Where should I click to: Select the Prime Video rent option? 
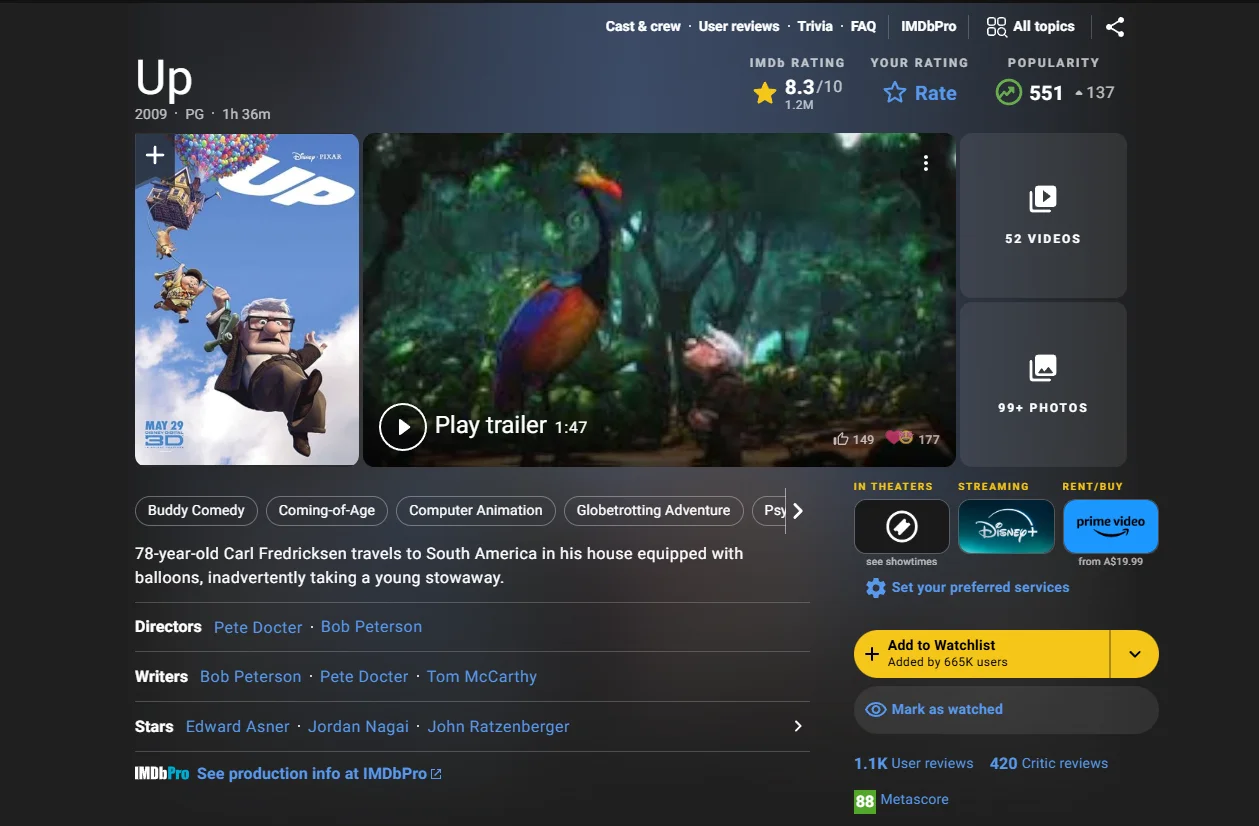coord(1111,526)
